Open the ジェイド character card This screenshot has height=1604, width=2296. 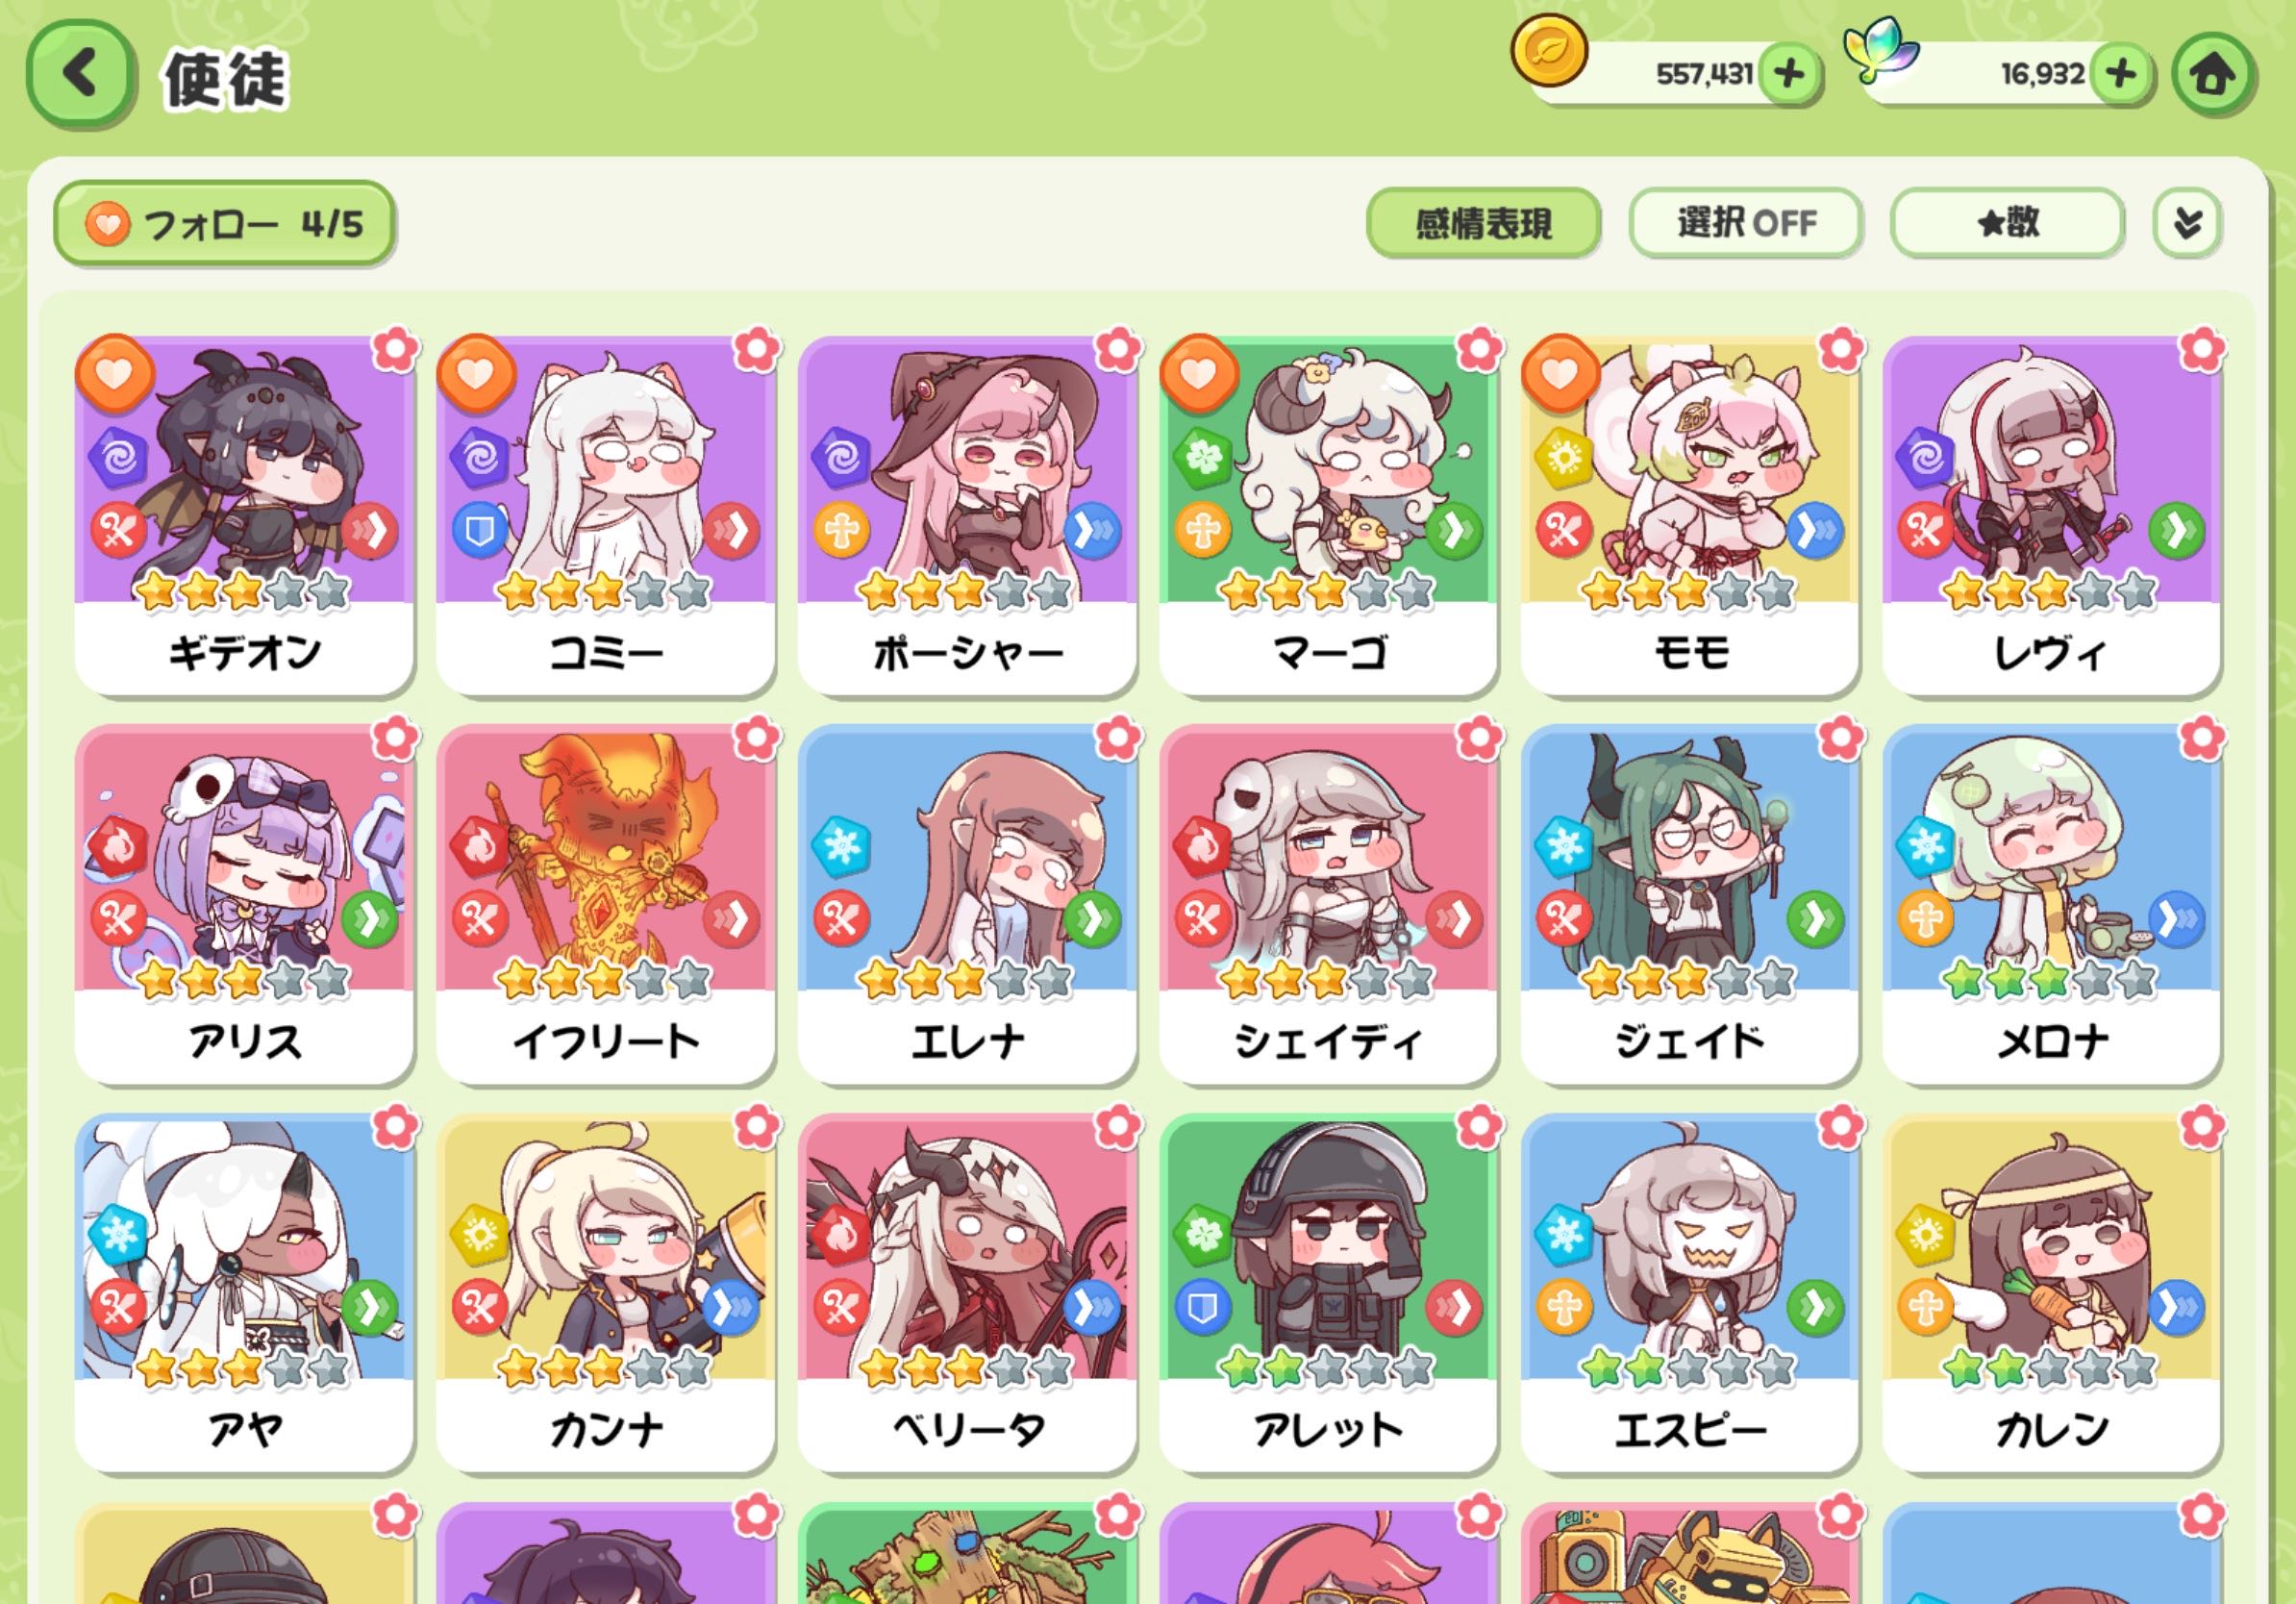pyautogui.click(x=1690, y=905)
